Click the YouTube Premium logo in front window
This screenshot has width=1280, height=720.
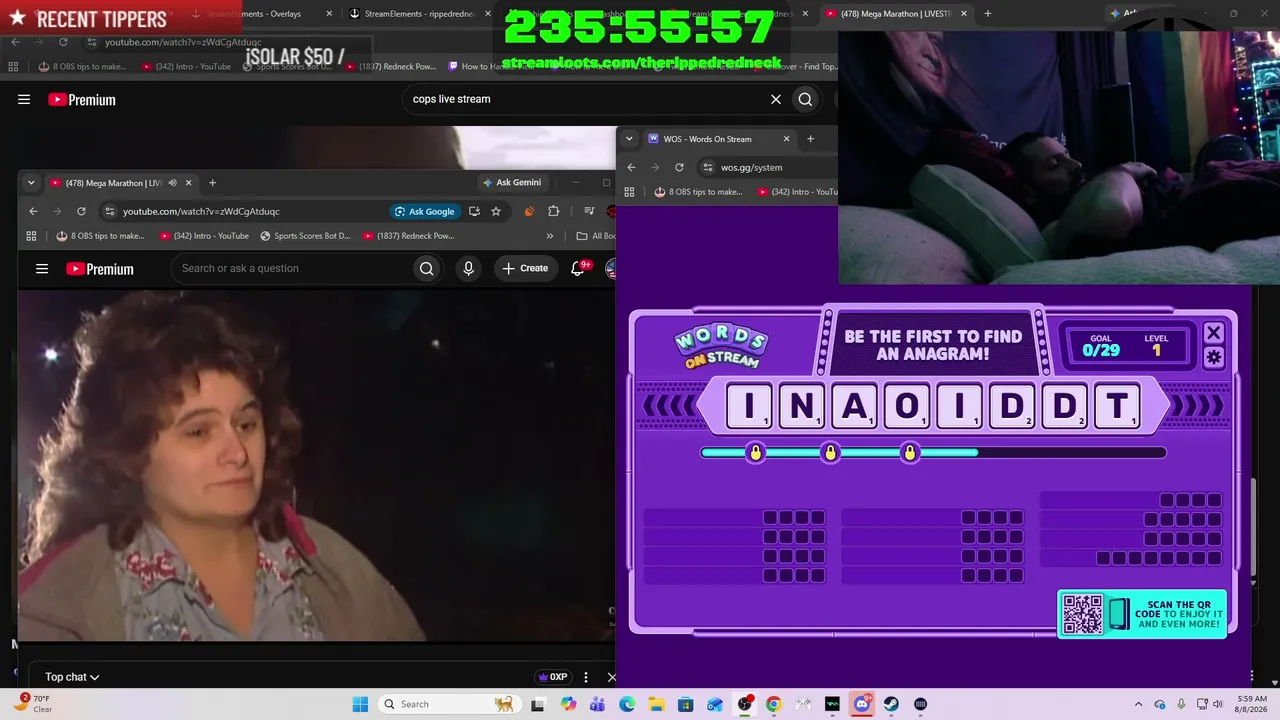[x=100, y=268]
